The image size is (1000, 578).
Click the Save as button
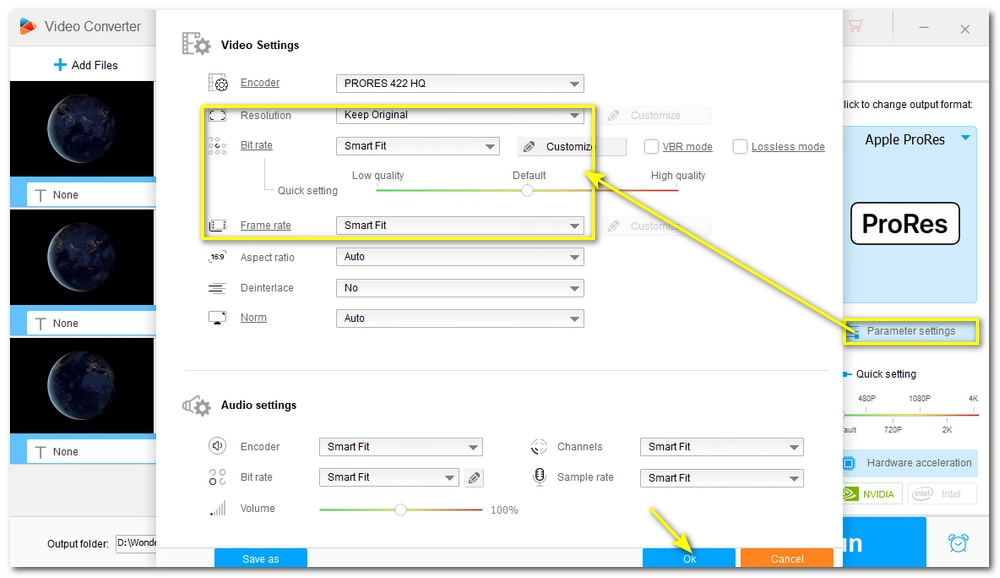tap(260, 558)
